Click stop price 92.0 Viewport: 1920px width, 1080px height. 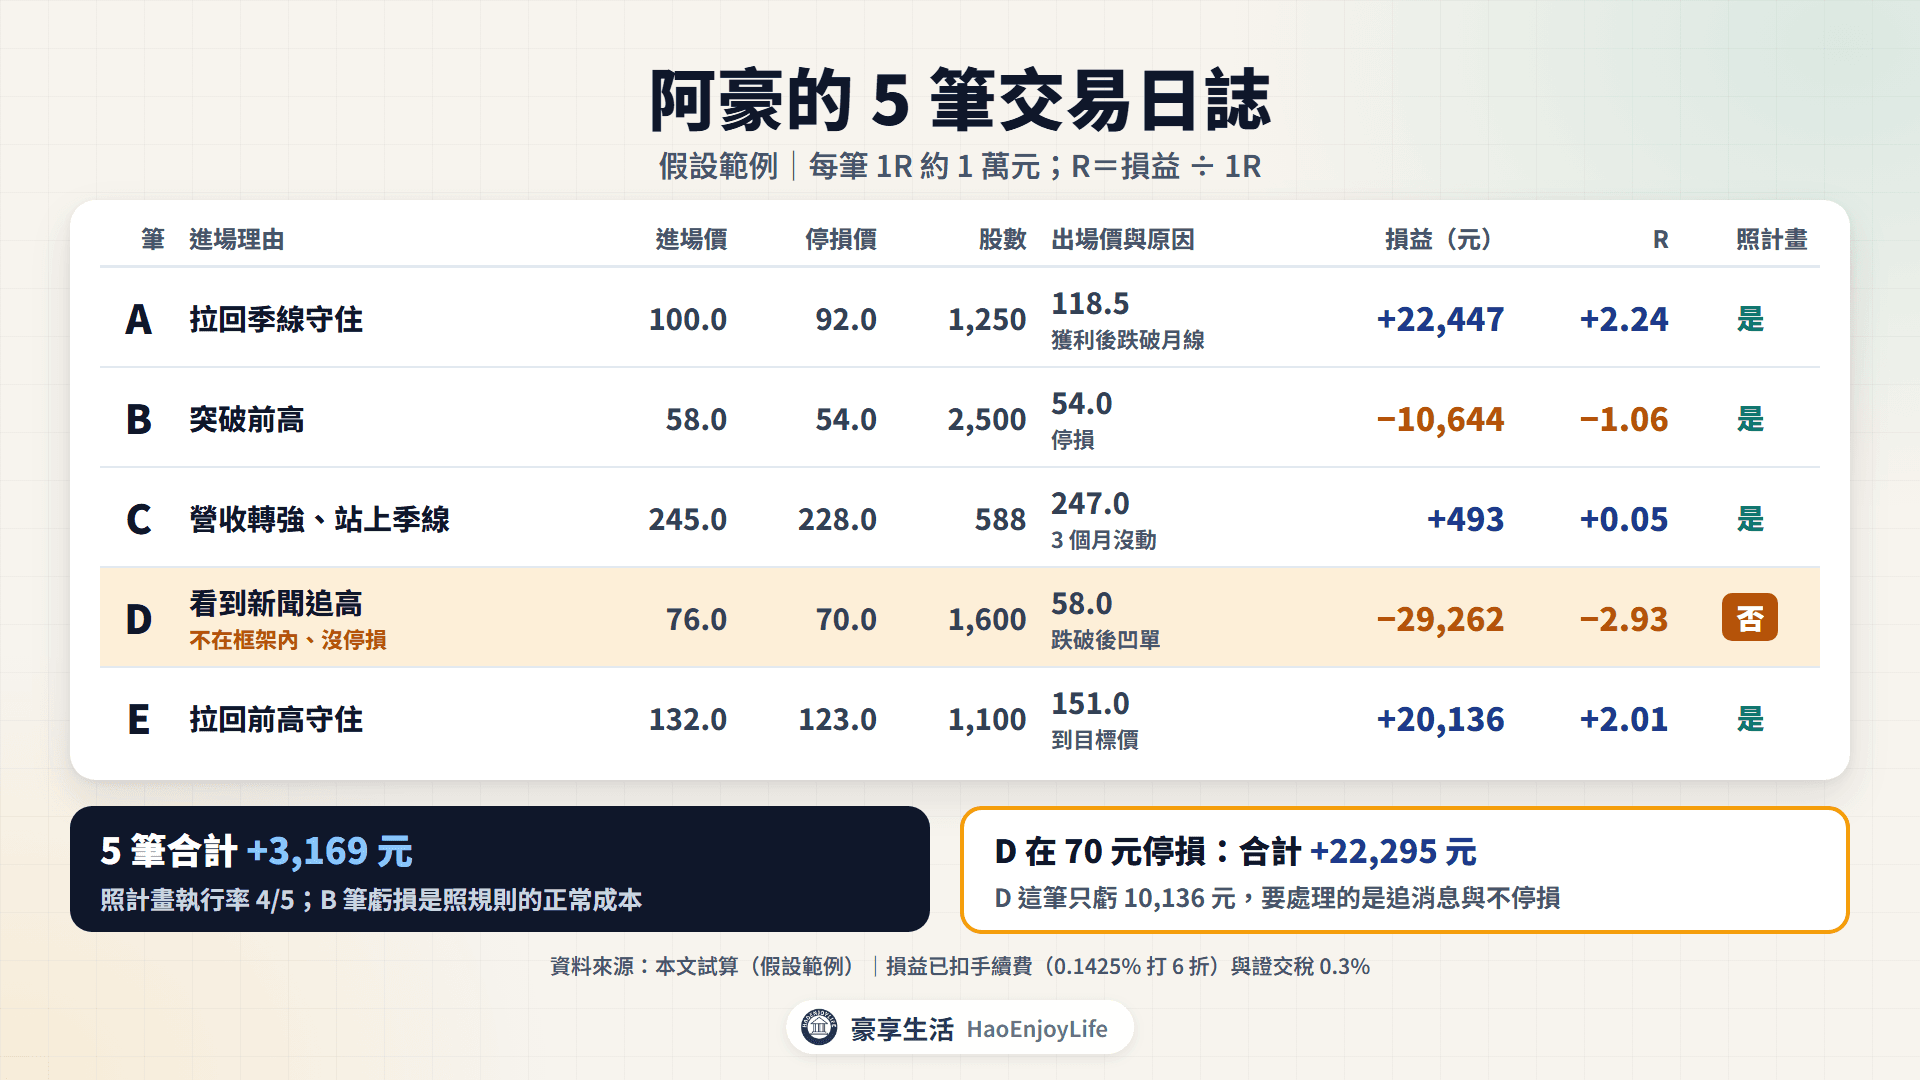coord(846,319)
